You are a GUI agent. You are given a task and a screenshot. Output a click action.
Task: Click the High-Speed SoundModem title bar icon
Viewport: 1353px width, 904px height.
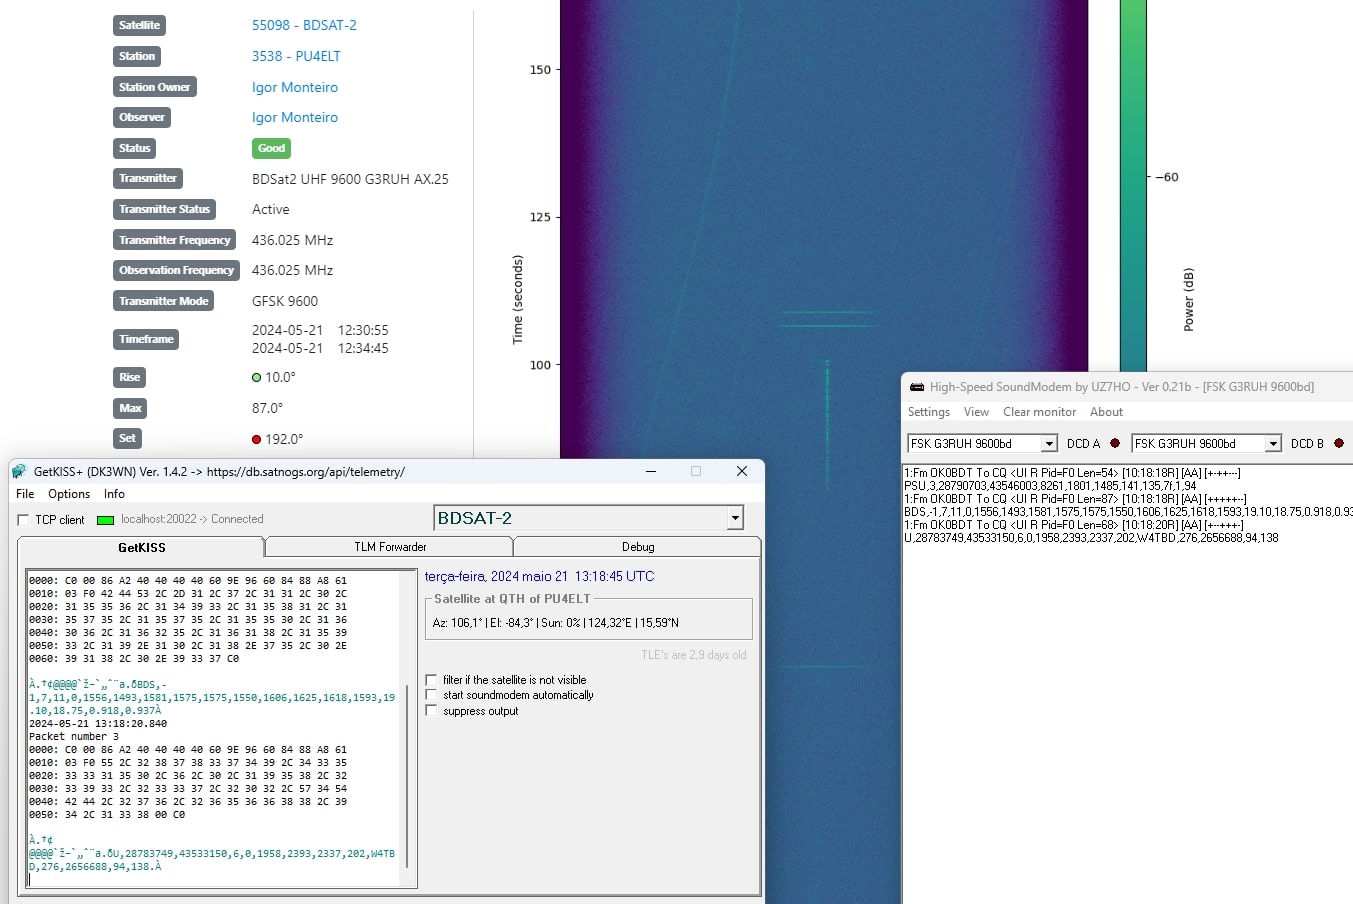click(x=916, y=387)
